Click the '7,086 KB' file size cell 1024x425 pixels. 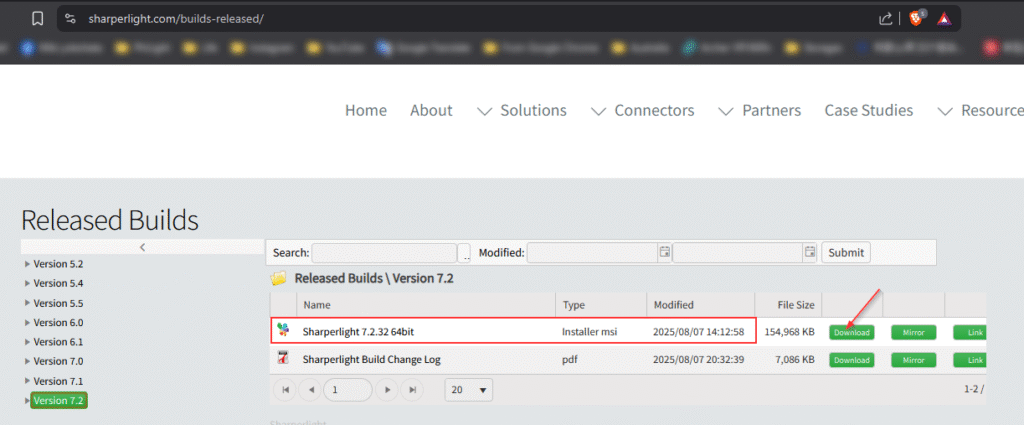793,359
